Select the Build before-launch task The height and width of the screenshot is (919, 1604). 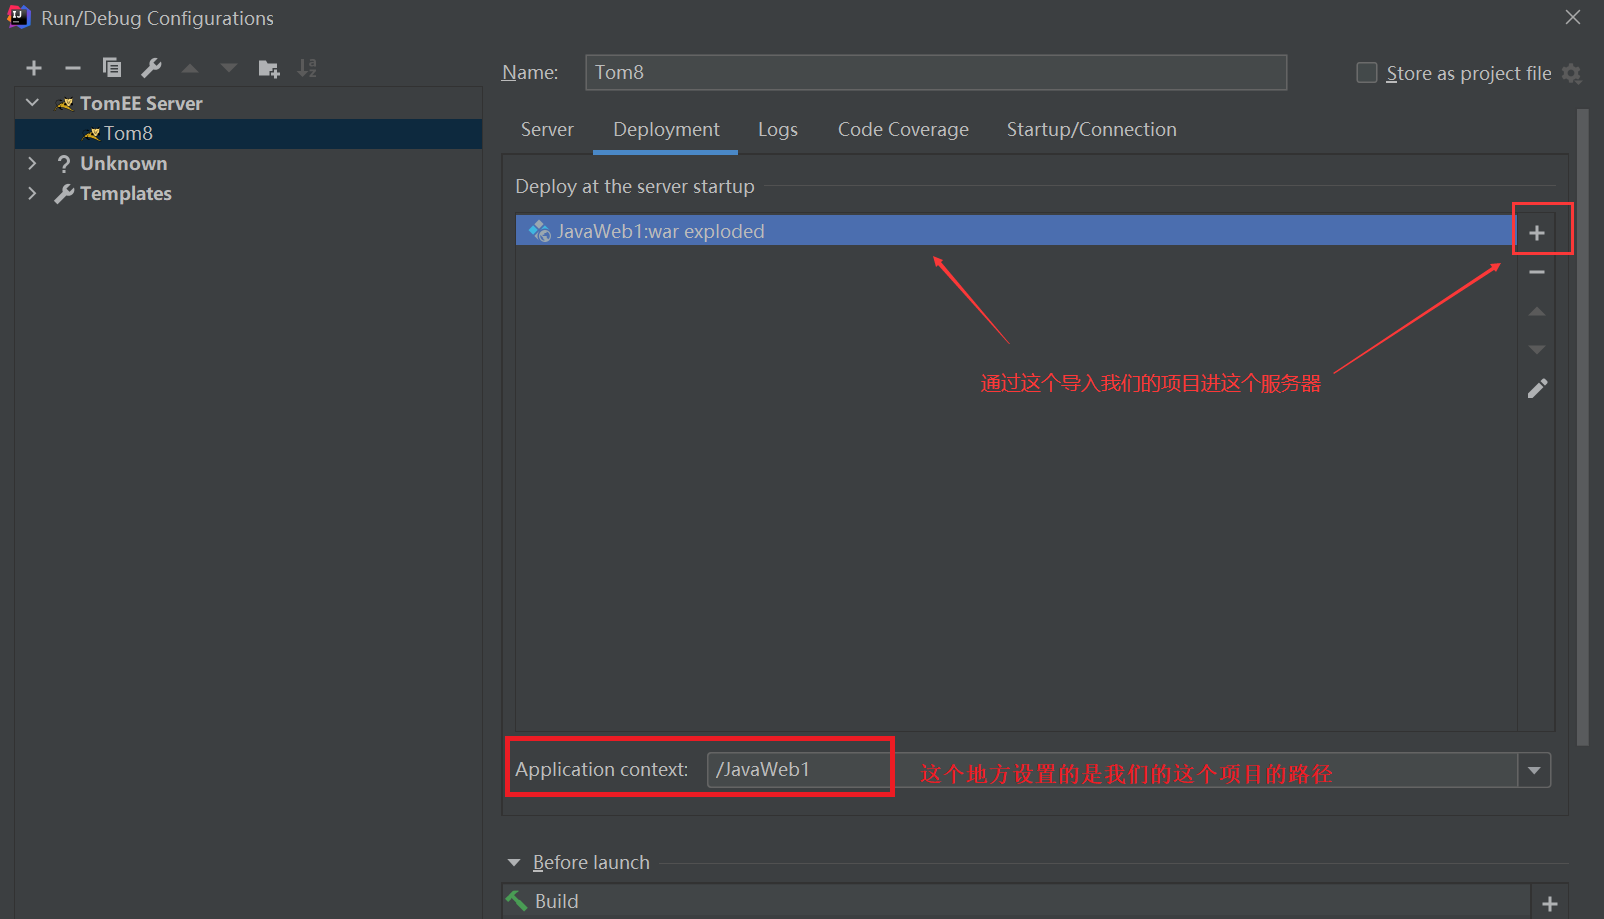(1016, 901)
